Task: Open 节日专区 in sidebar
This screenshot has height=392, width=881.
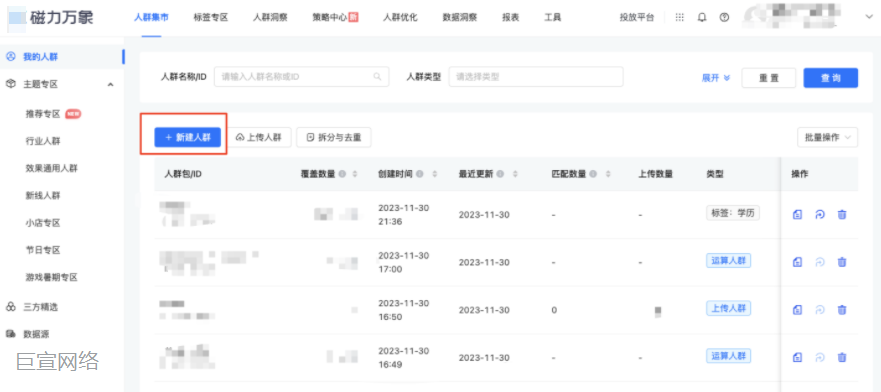Action: [43, 250]
